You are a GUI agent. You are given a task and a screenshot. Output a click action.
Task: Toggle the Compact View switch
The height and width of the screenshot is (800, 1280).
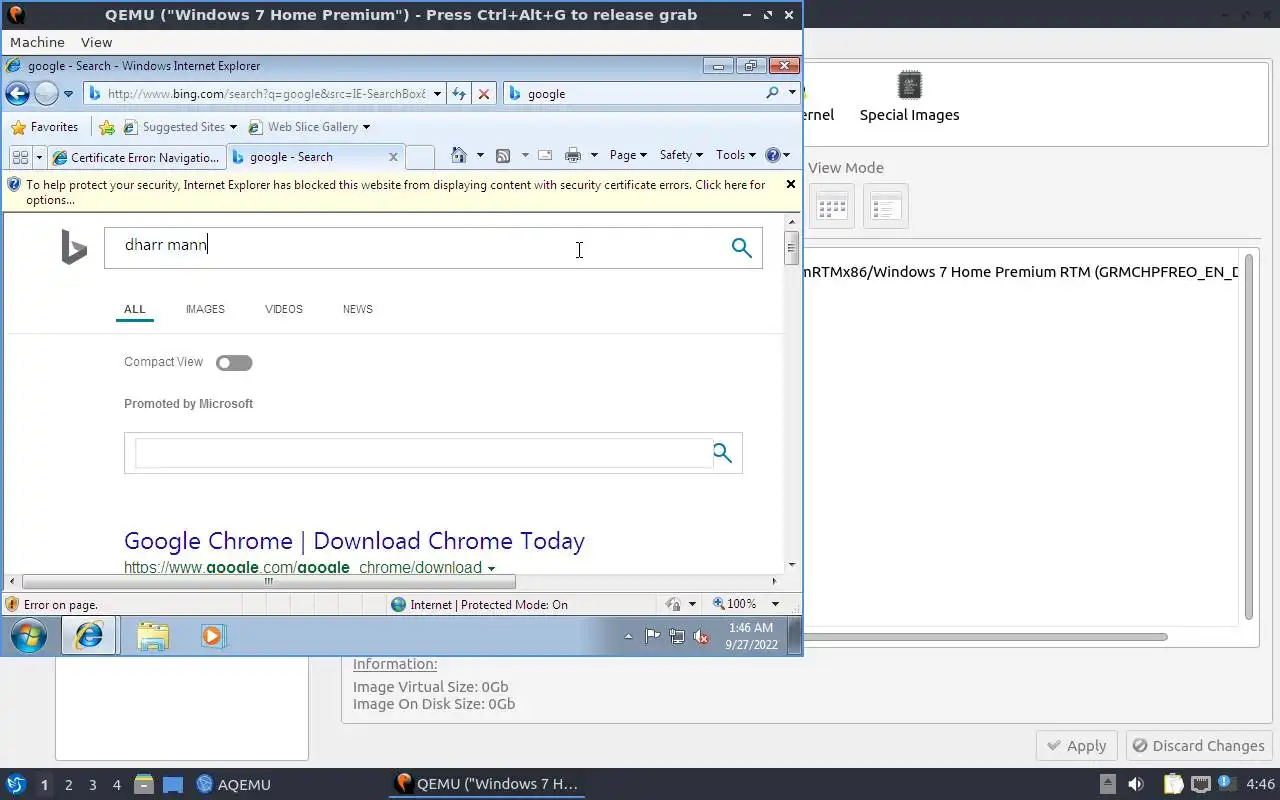(234, 363)
